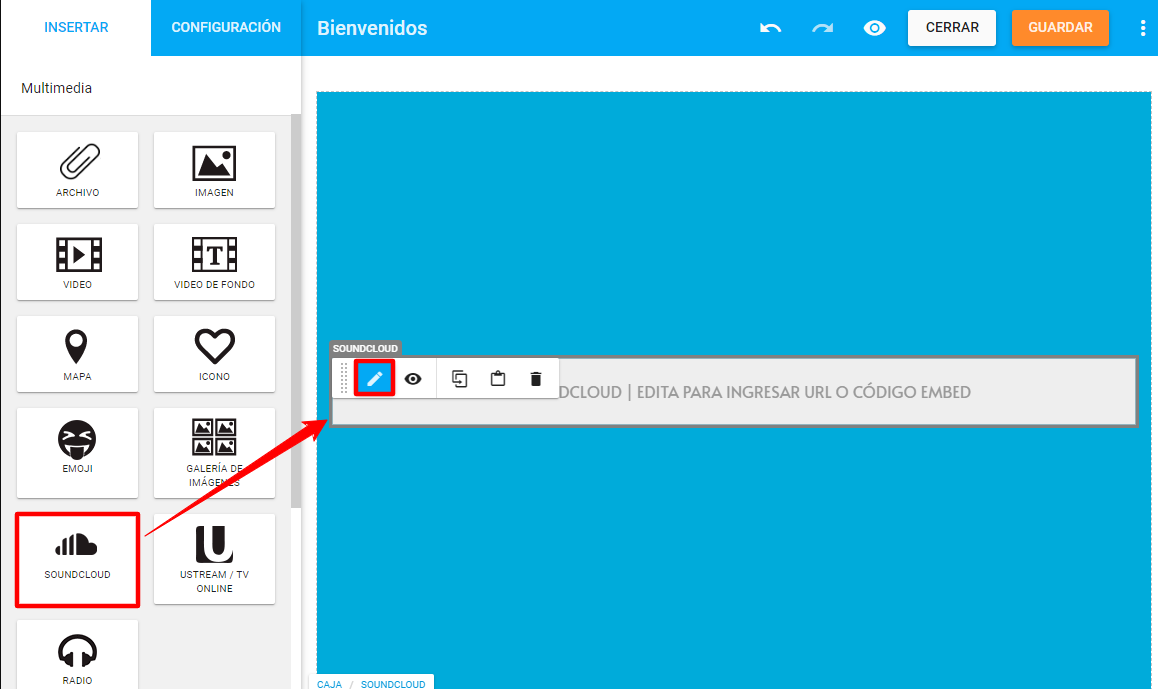Insert the Radio headphones element
Viewport: 1158px width, 689px height.
tap(78, 655)
